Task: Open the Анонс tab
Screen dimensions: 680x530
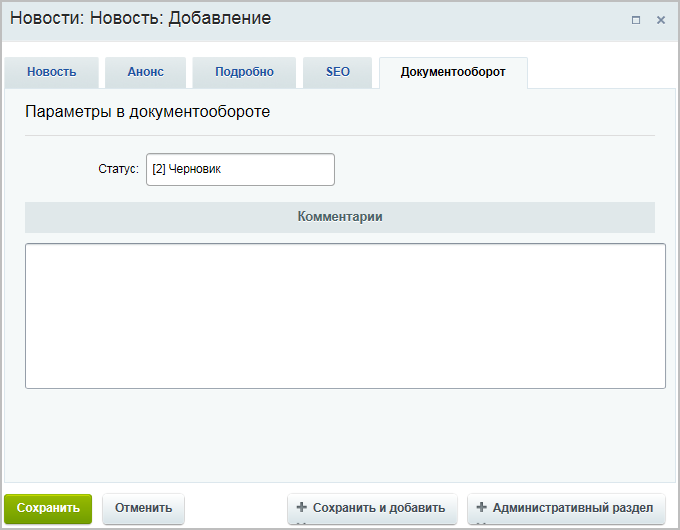Action: (x=145, y=72)
